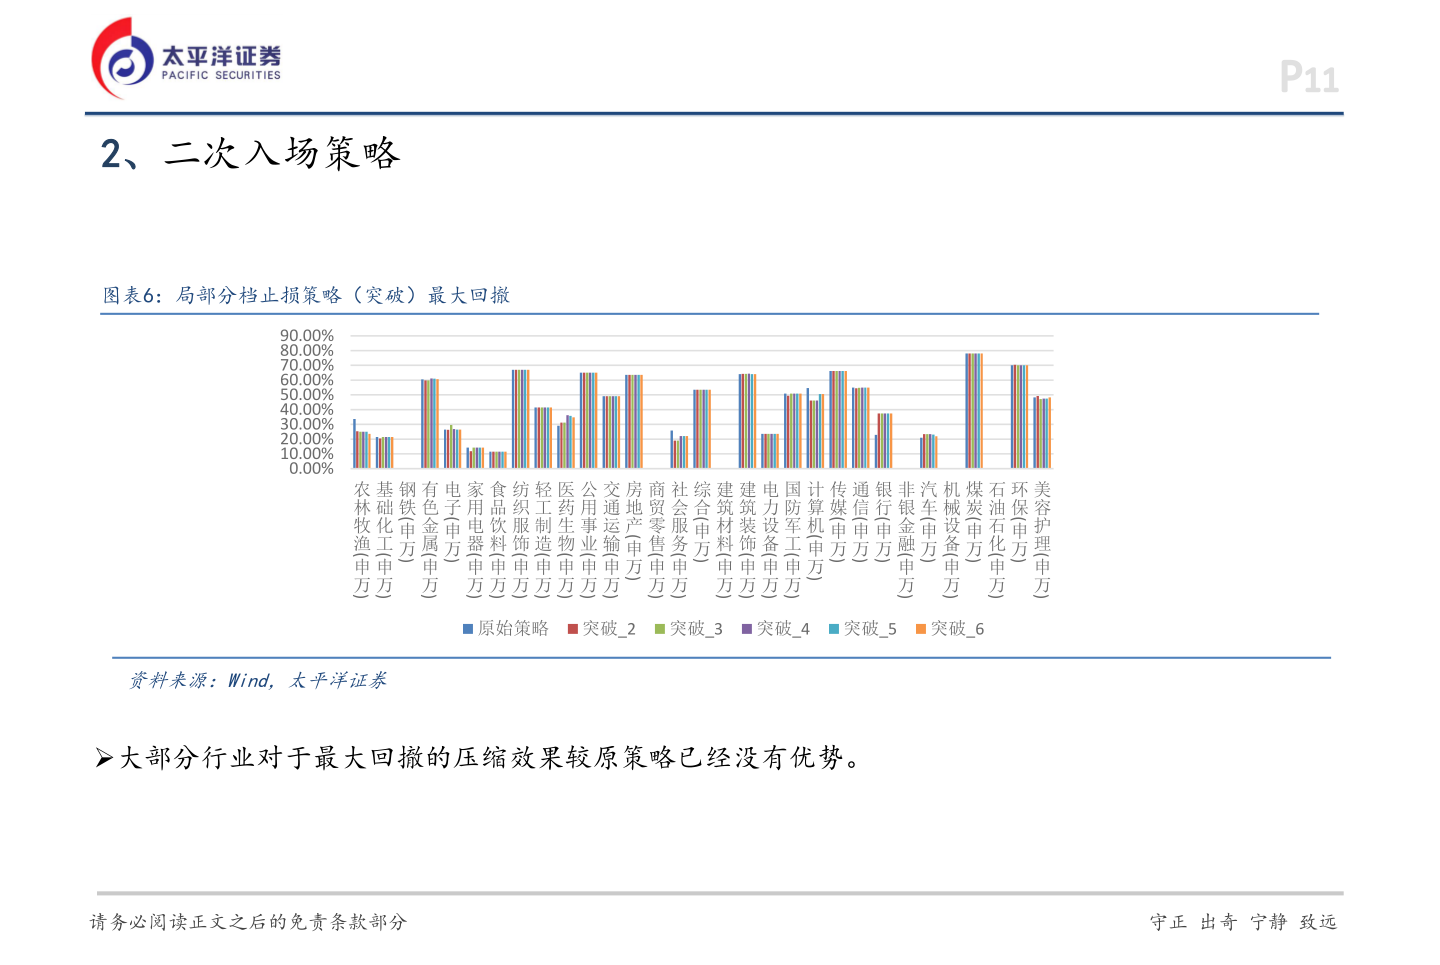
Task: Click the 80.00% y-axis label
Action: [x=307, y=351]
